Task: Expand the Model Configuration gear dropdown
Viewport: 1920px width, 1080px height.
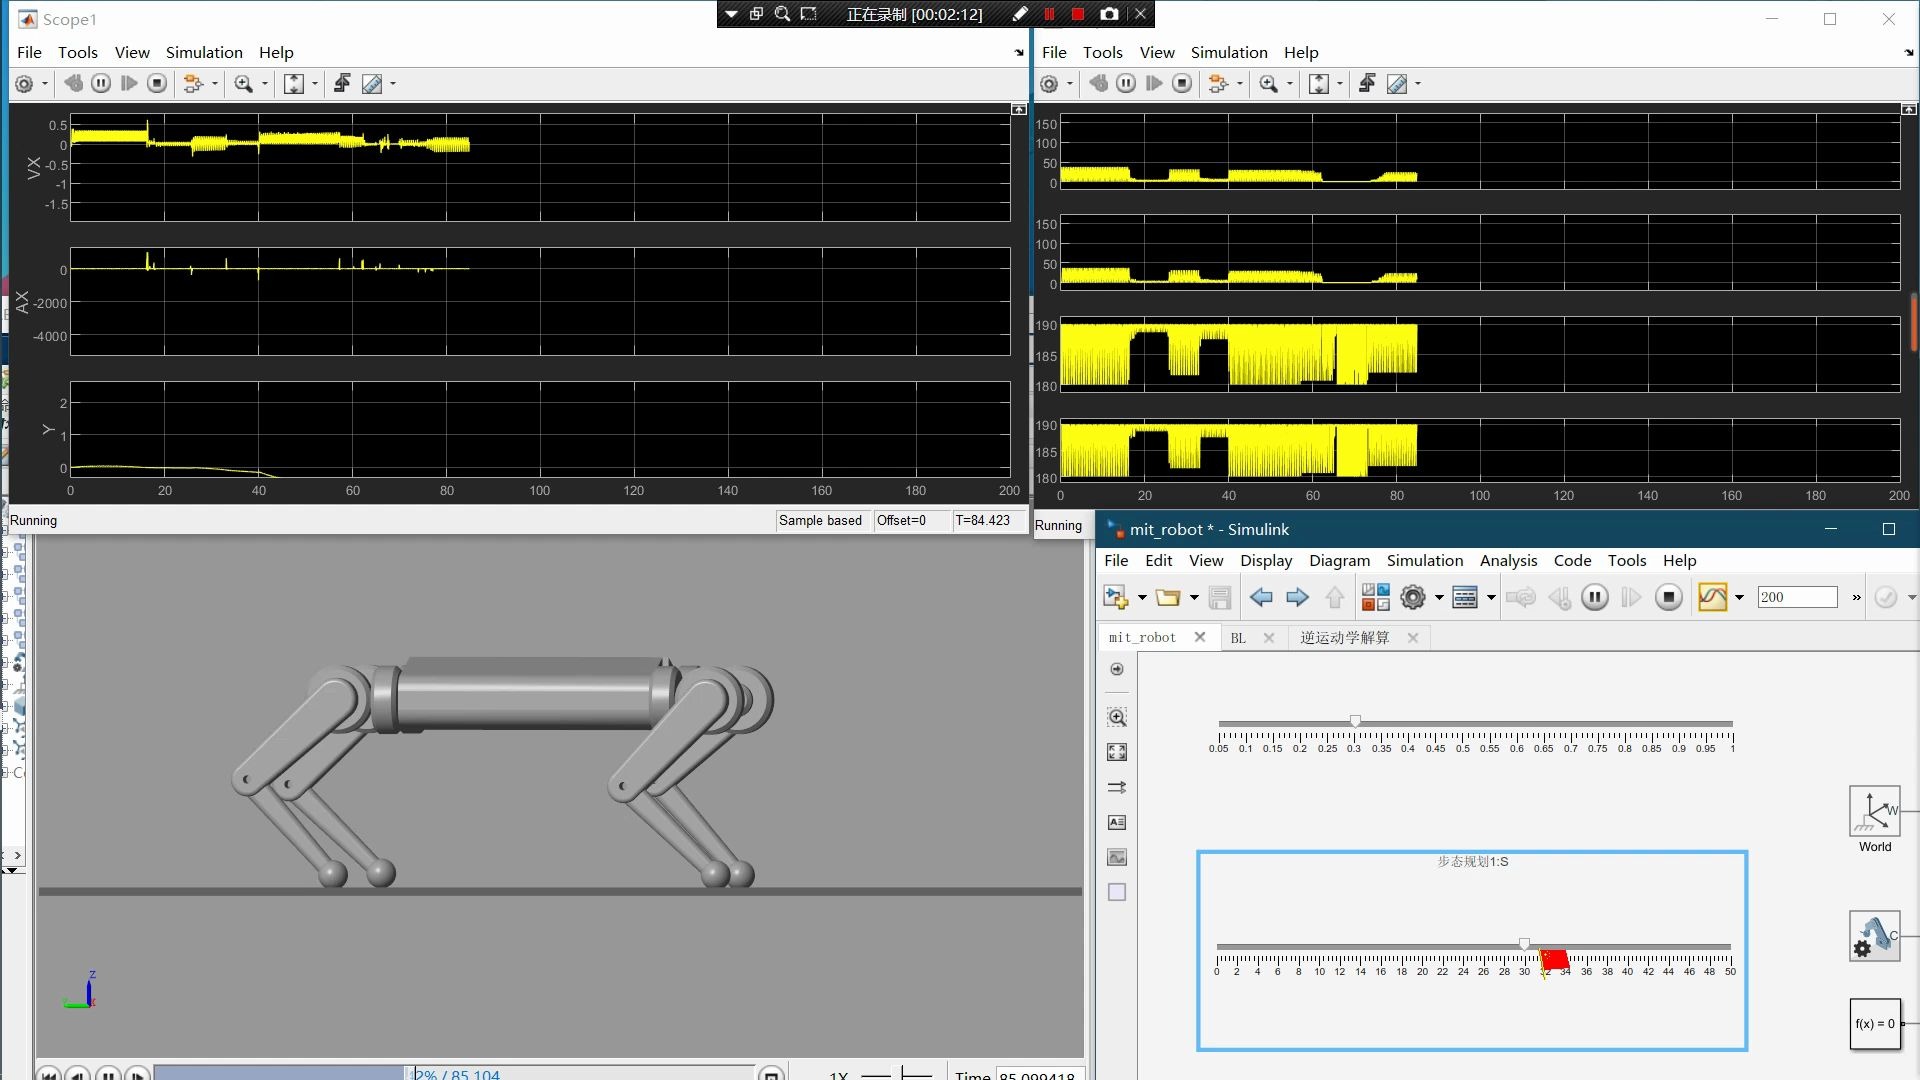Action: click(x=1439, y=597)
